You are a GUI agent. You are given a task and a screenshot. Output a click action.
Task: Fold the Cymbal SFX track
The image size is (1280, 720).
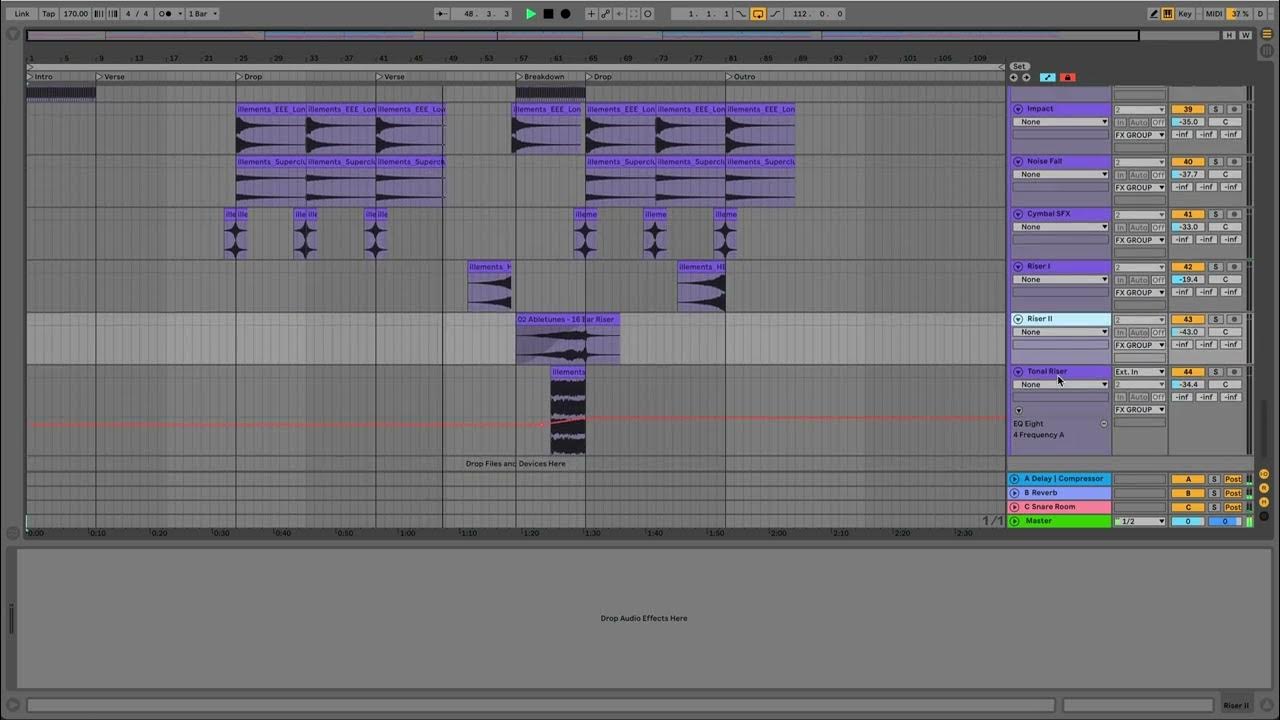[1018, 214]
